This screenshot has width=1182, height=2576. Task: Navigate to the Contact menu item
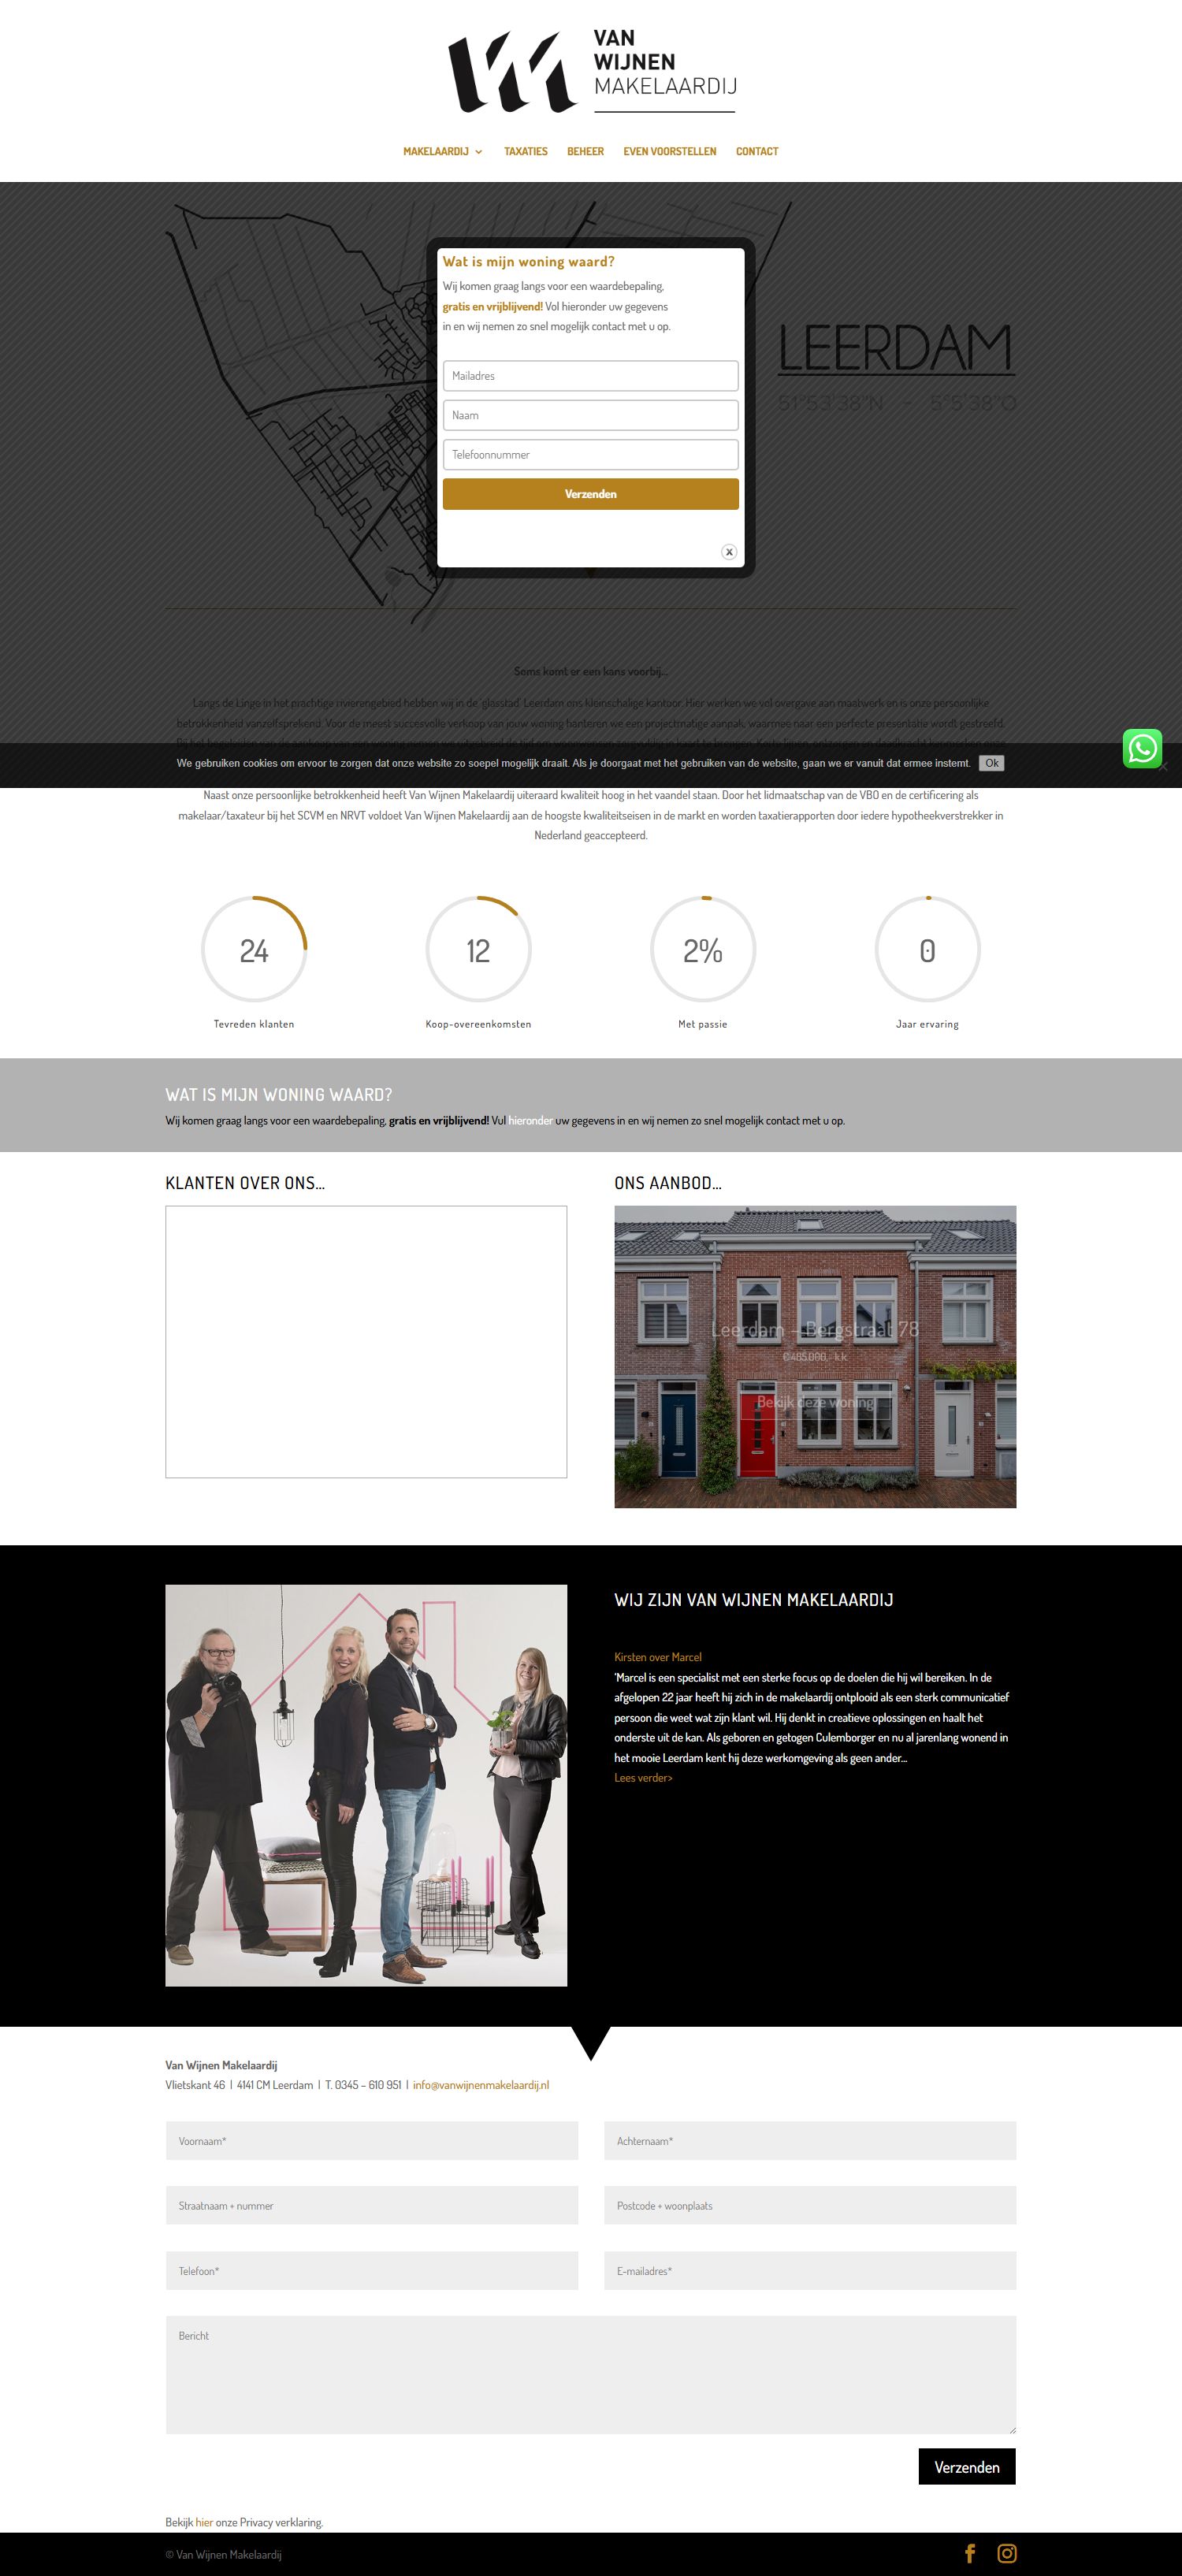(x=756, y=152)
